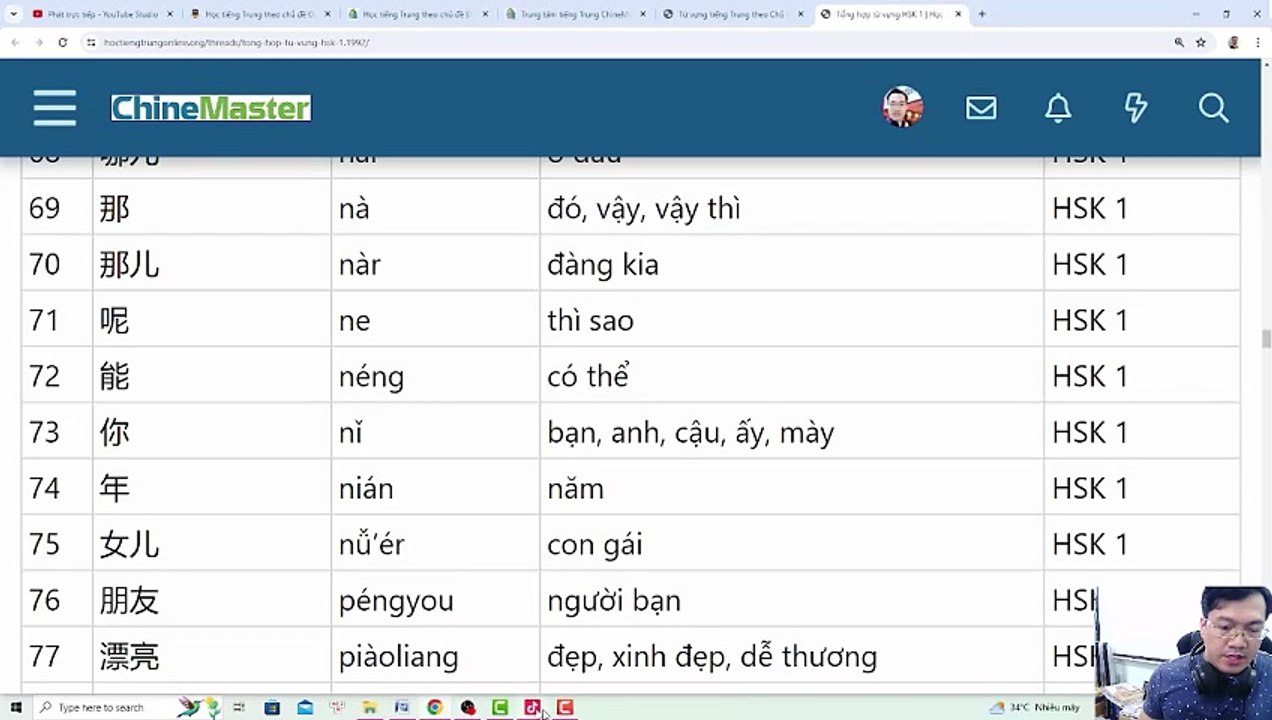This screenshot has width=1272, height=720.
Task: Click the word 女儿 in row 75
Action: coord(130,544)
